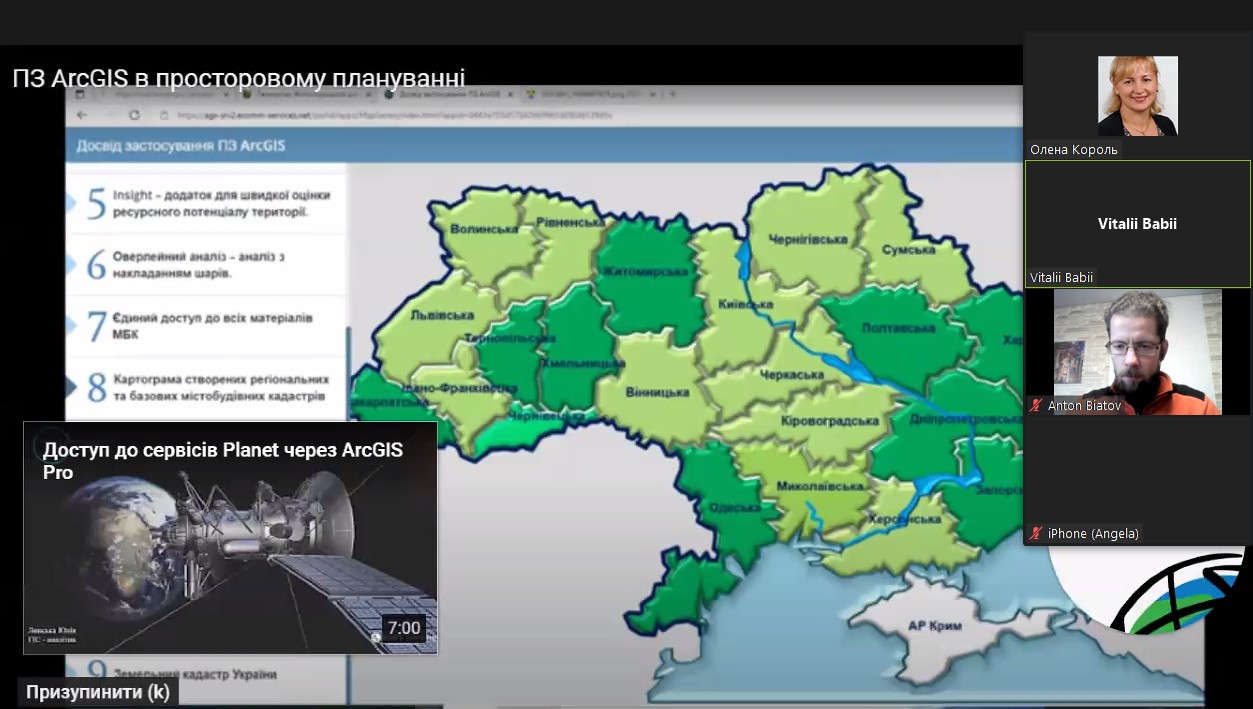Click the Сумська region on the map

(908, 249)
